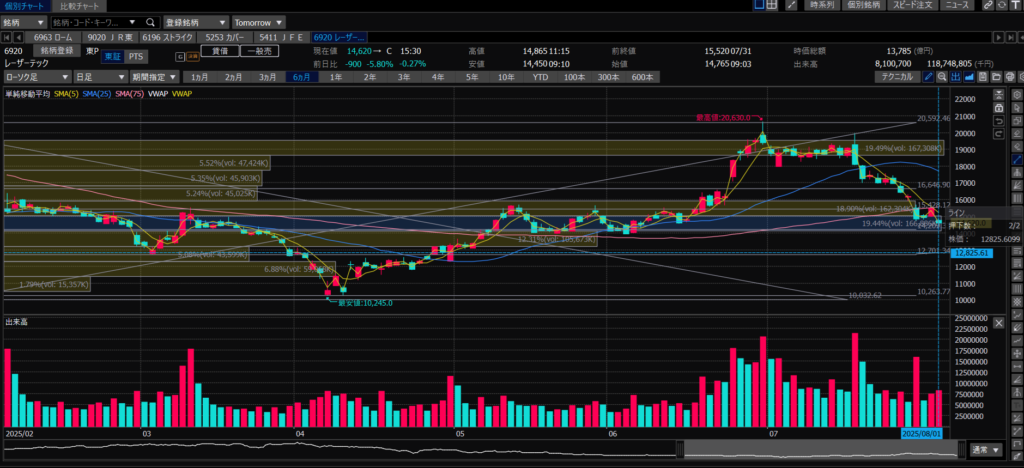Select YTD period range

tap(540, 77)
